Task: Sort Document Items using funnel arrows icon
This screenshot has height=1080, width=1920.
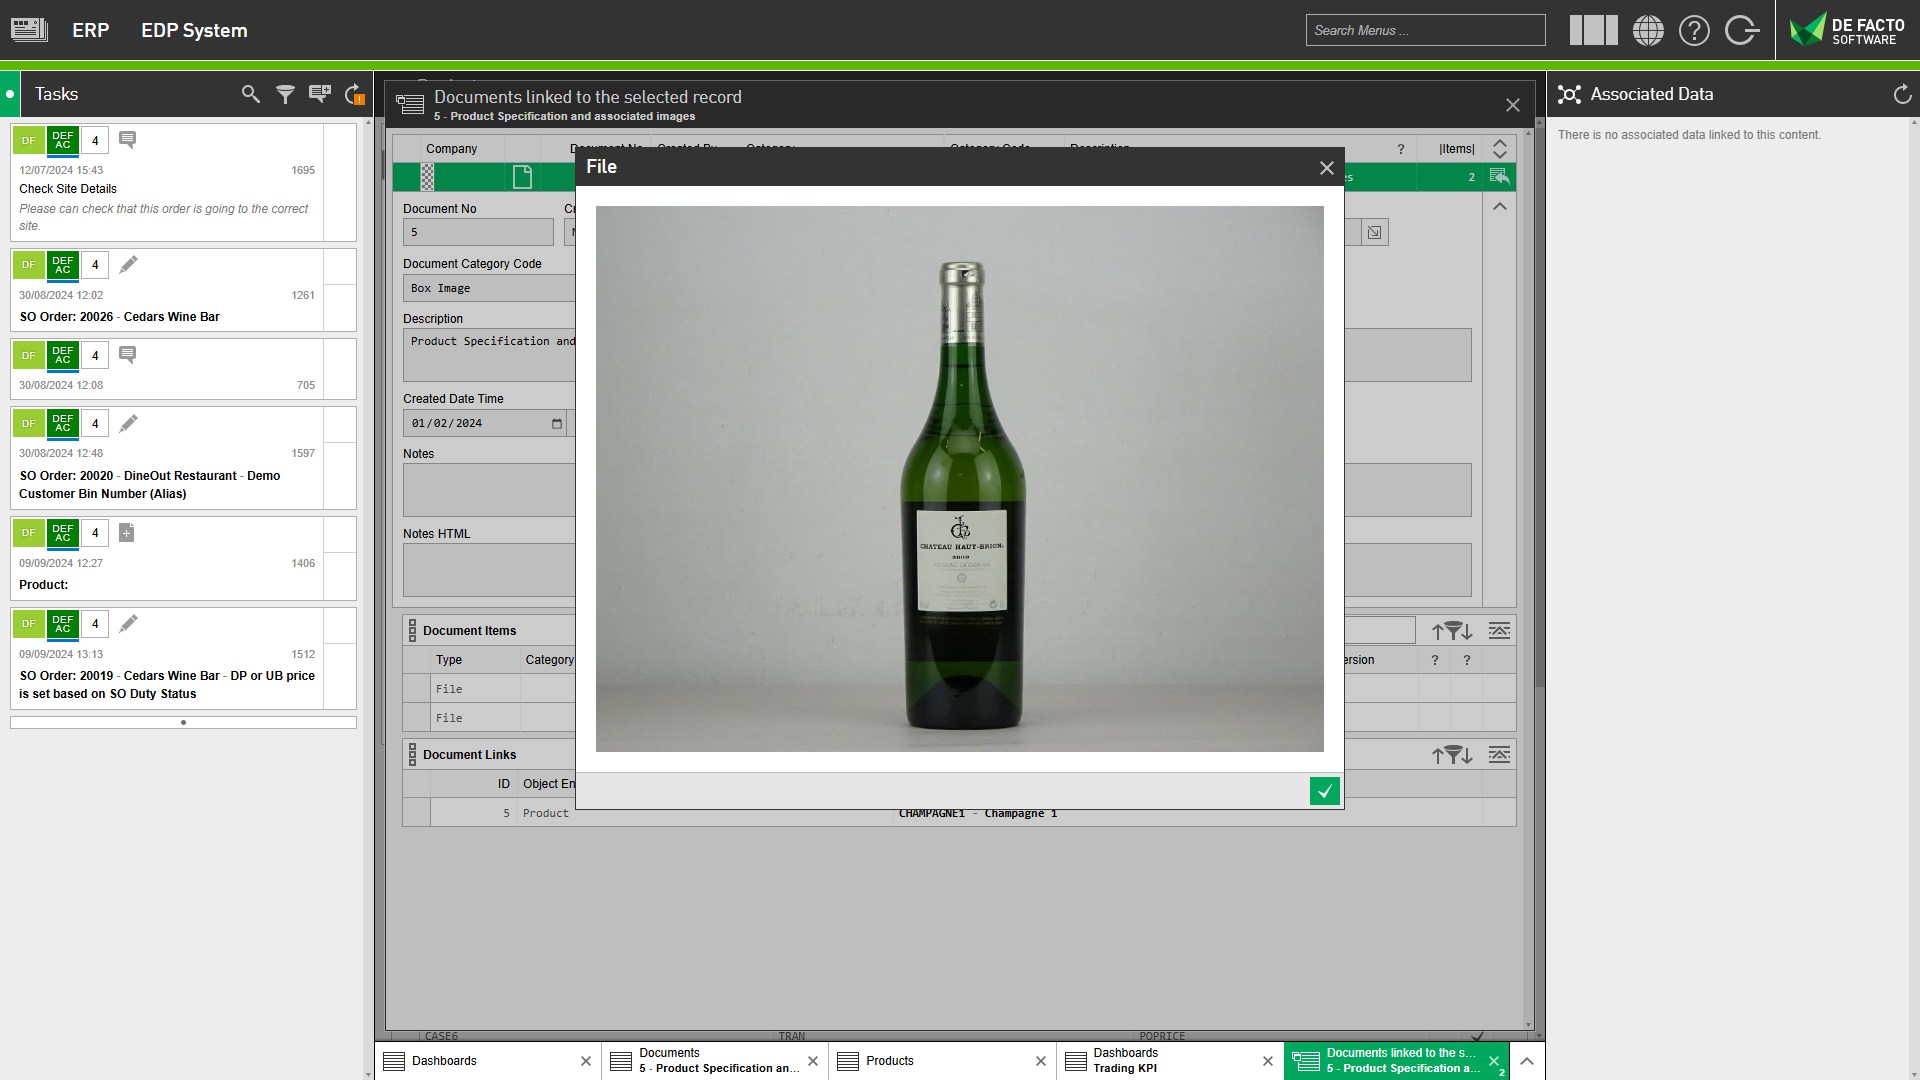Action: click(1454, 631)
